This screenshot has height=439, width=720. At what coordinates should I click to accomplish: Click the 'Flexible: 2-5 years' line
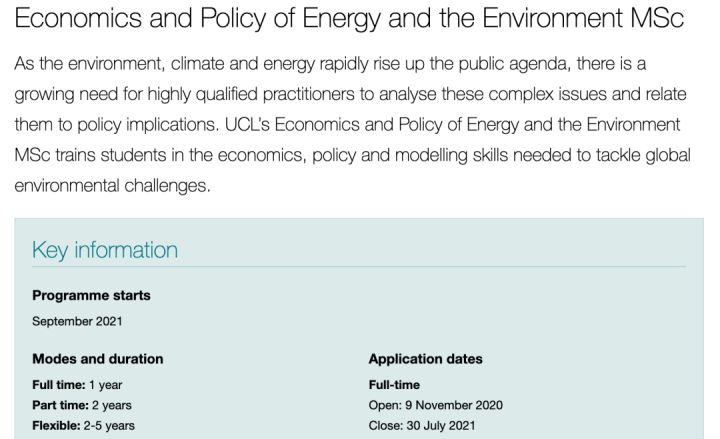[84, 426]
